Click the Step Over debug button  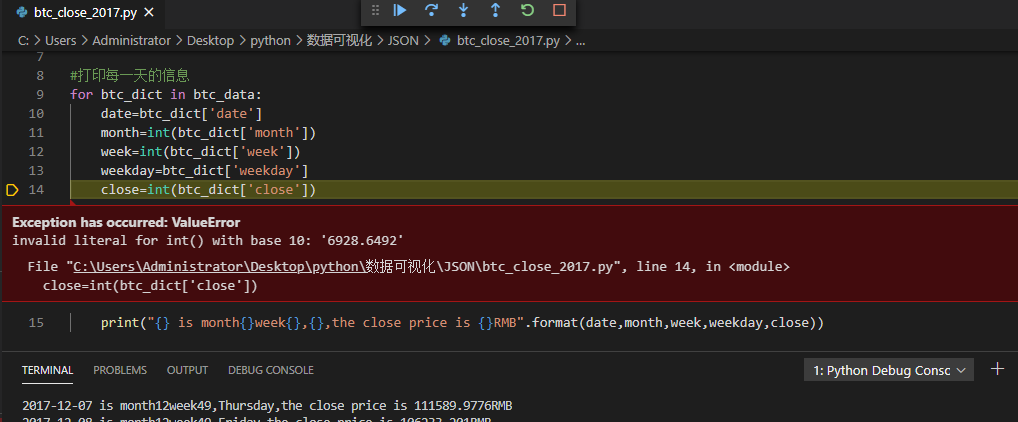tap(431, 10)
